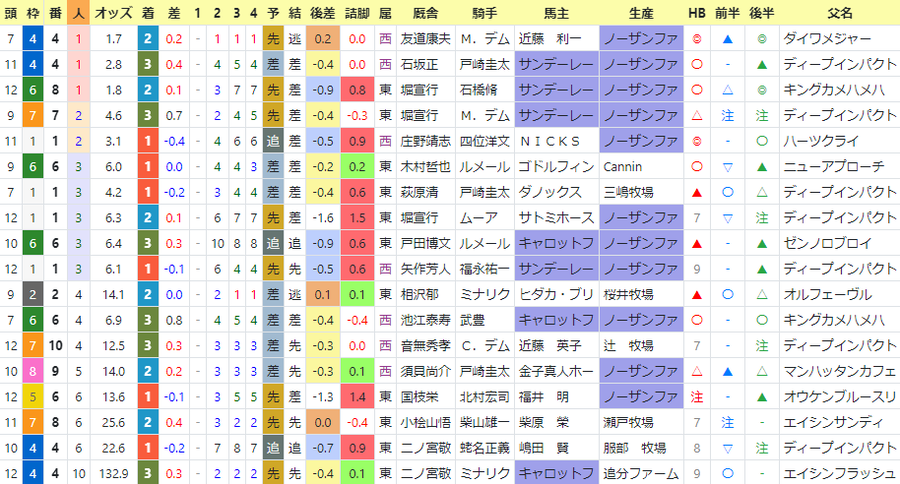Click breeder name Cannin
This screenshot has height=484, width=900.
(x=622, y=167)
